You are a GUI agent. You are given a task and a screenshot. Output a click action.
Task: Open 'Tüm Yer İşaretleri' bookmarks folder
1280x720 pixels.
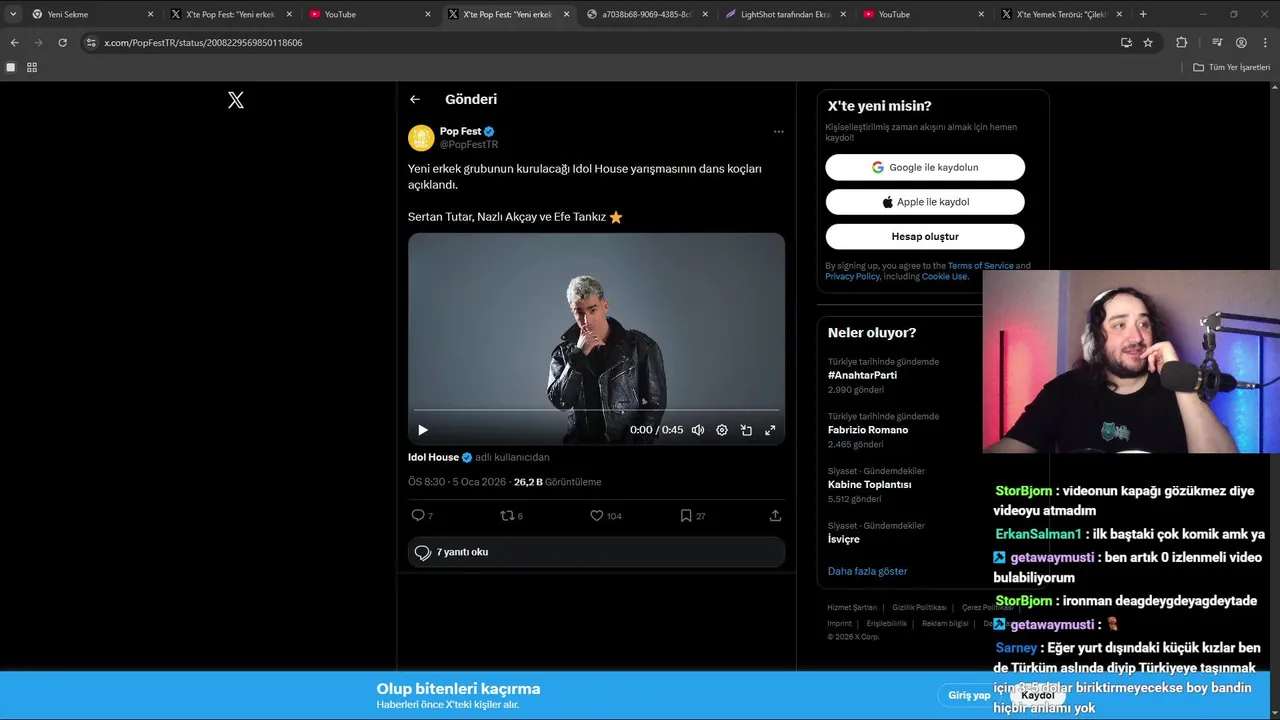[1232, 67]
